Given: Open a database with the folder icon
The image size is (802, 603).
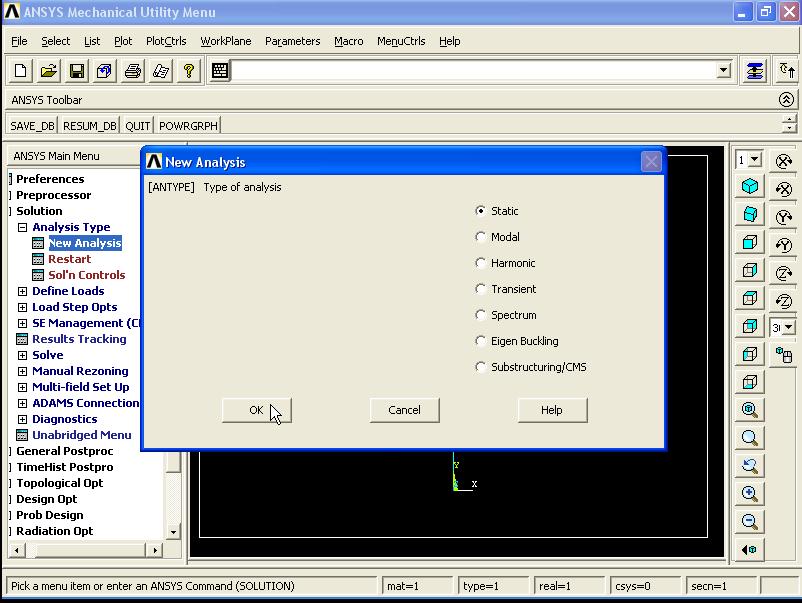Looking at the screenshot, I should tap(49, 71).
